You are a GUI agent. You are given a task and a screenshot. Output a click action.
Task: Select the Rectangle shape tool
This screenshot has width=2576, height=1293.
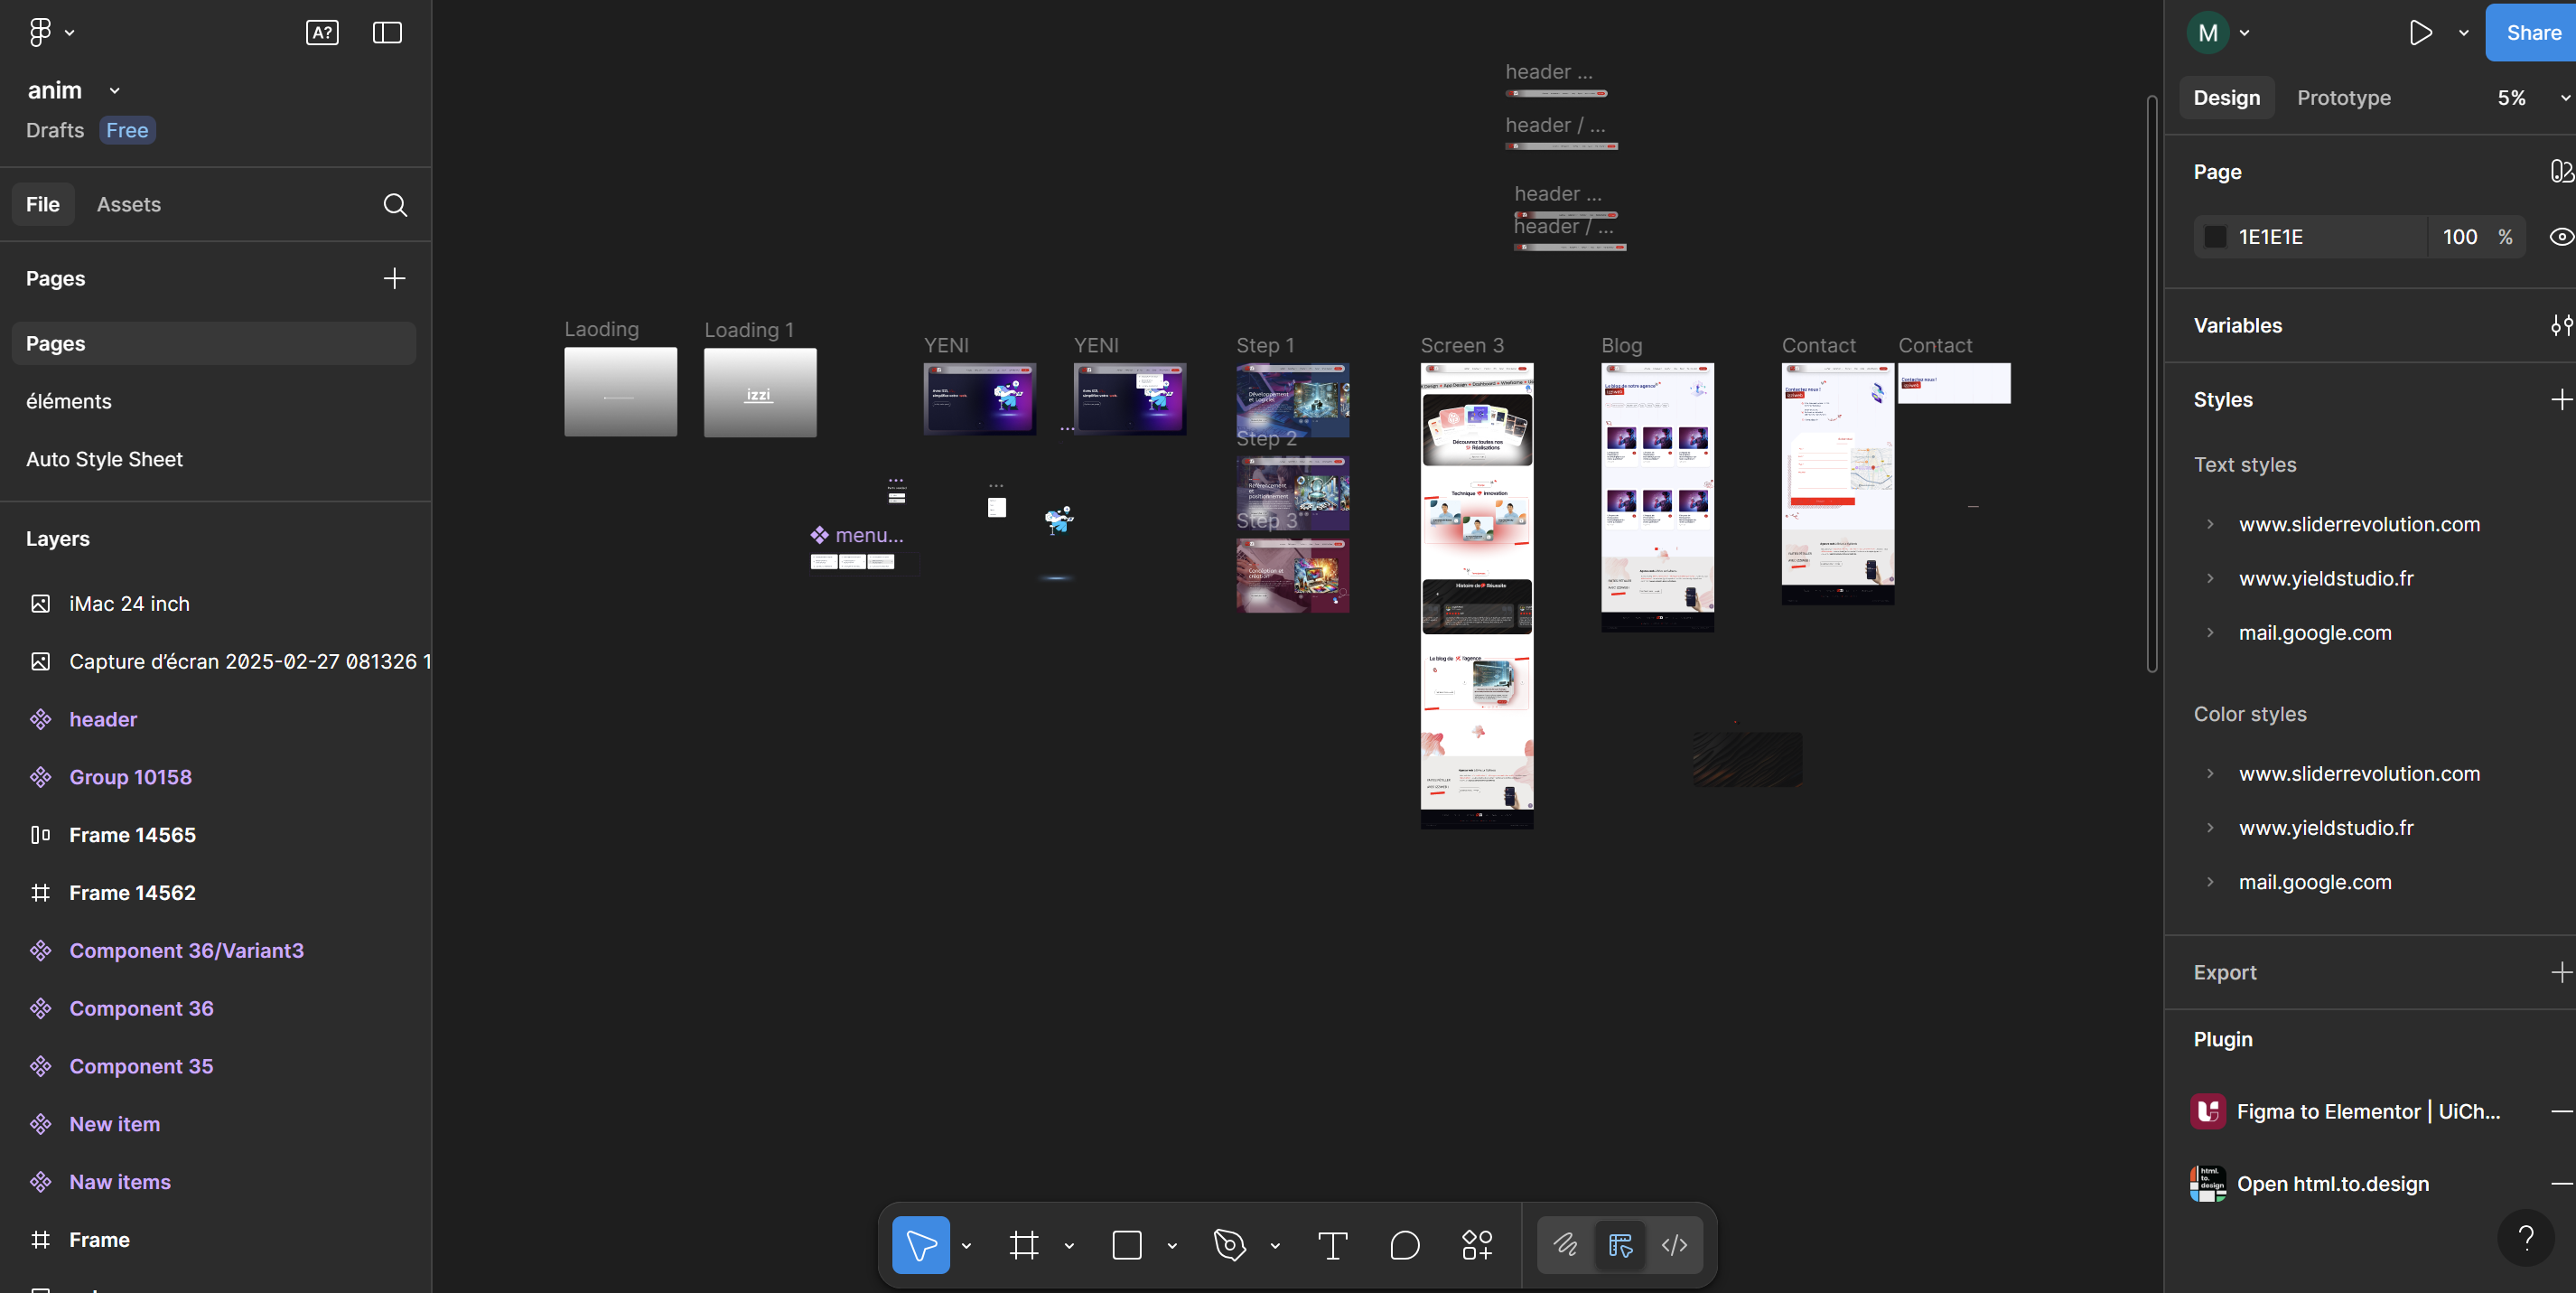point(1127,1245)
